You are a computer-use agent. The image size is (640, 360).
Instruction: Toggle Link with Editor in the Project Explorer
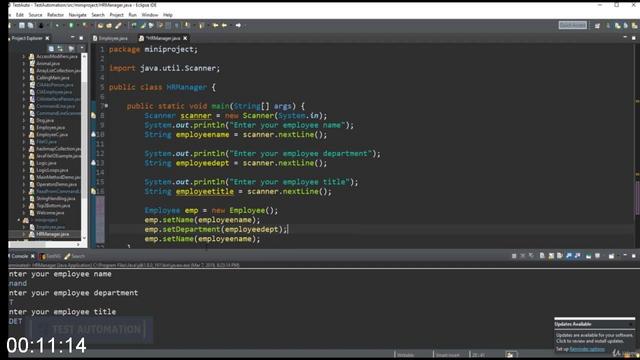pos(60,49)
